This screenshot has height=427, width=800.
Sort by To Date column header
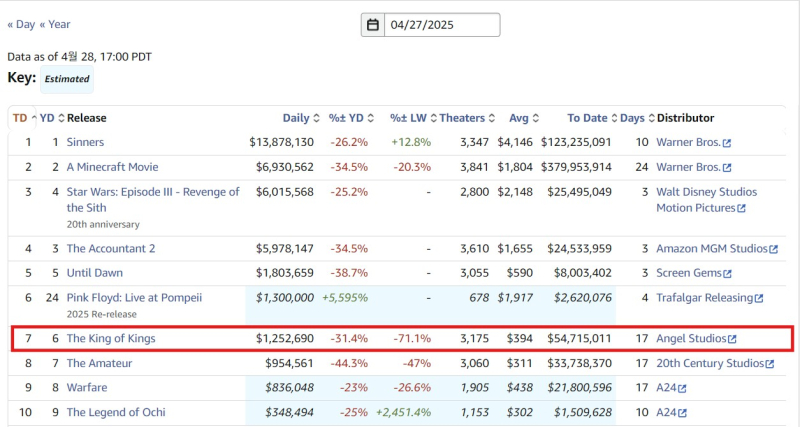591,118
